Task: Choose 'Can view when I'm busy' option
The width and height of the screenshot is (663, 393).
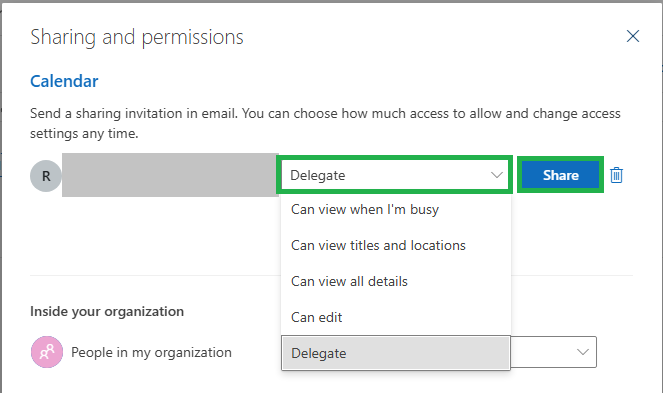Action: coord(396,209)
